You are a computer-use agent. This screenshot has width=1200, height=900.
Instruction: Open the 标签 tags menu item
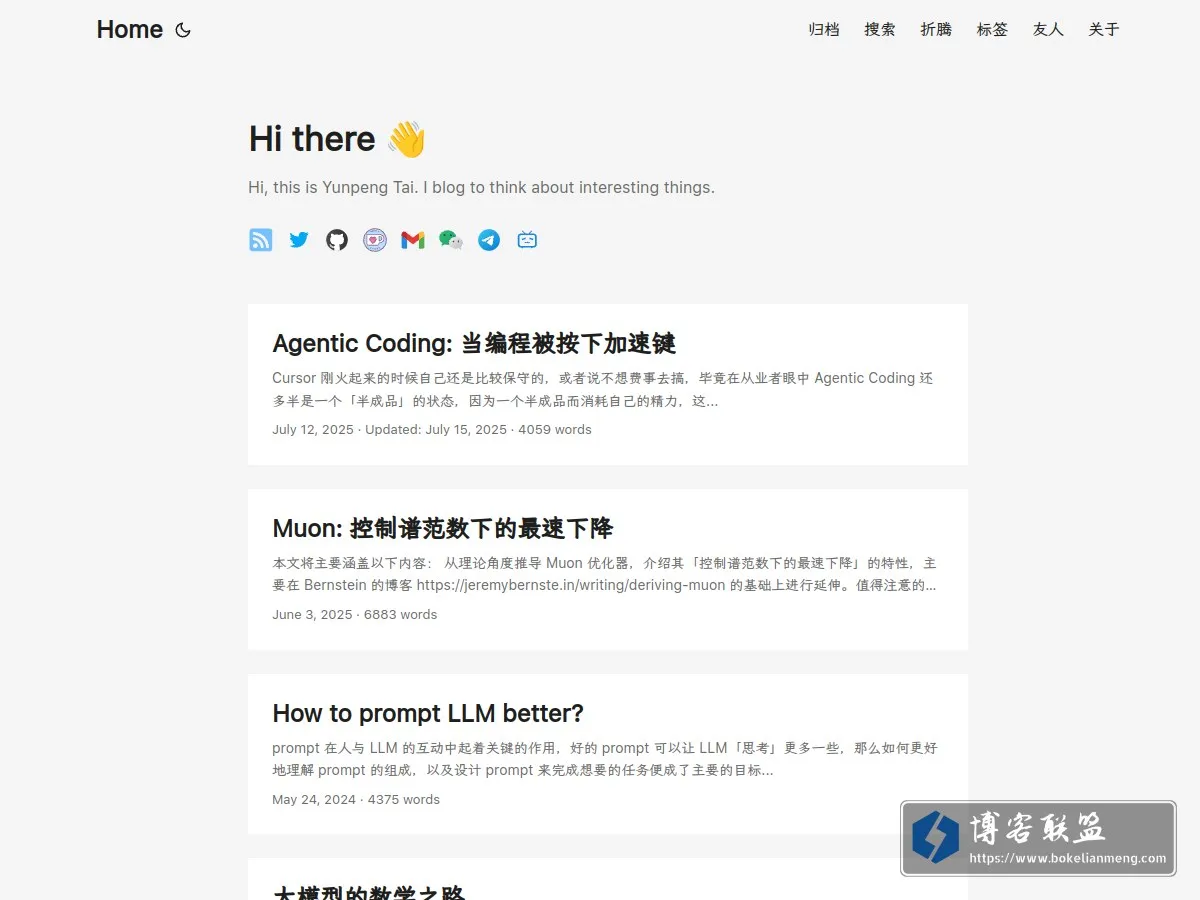click(992, 30)
